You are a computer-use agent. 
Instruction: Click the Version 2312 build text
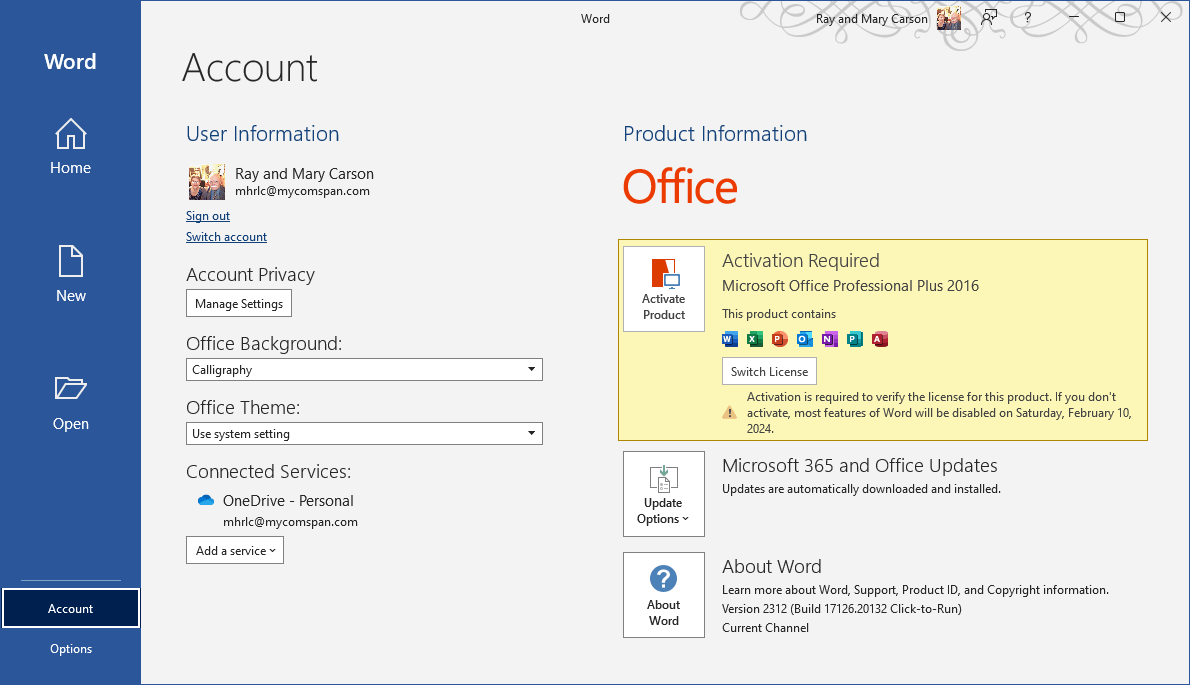[x=842, y=609]
